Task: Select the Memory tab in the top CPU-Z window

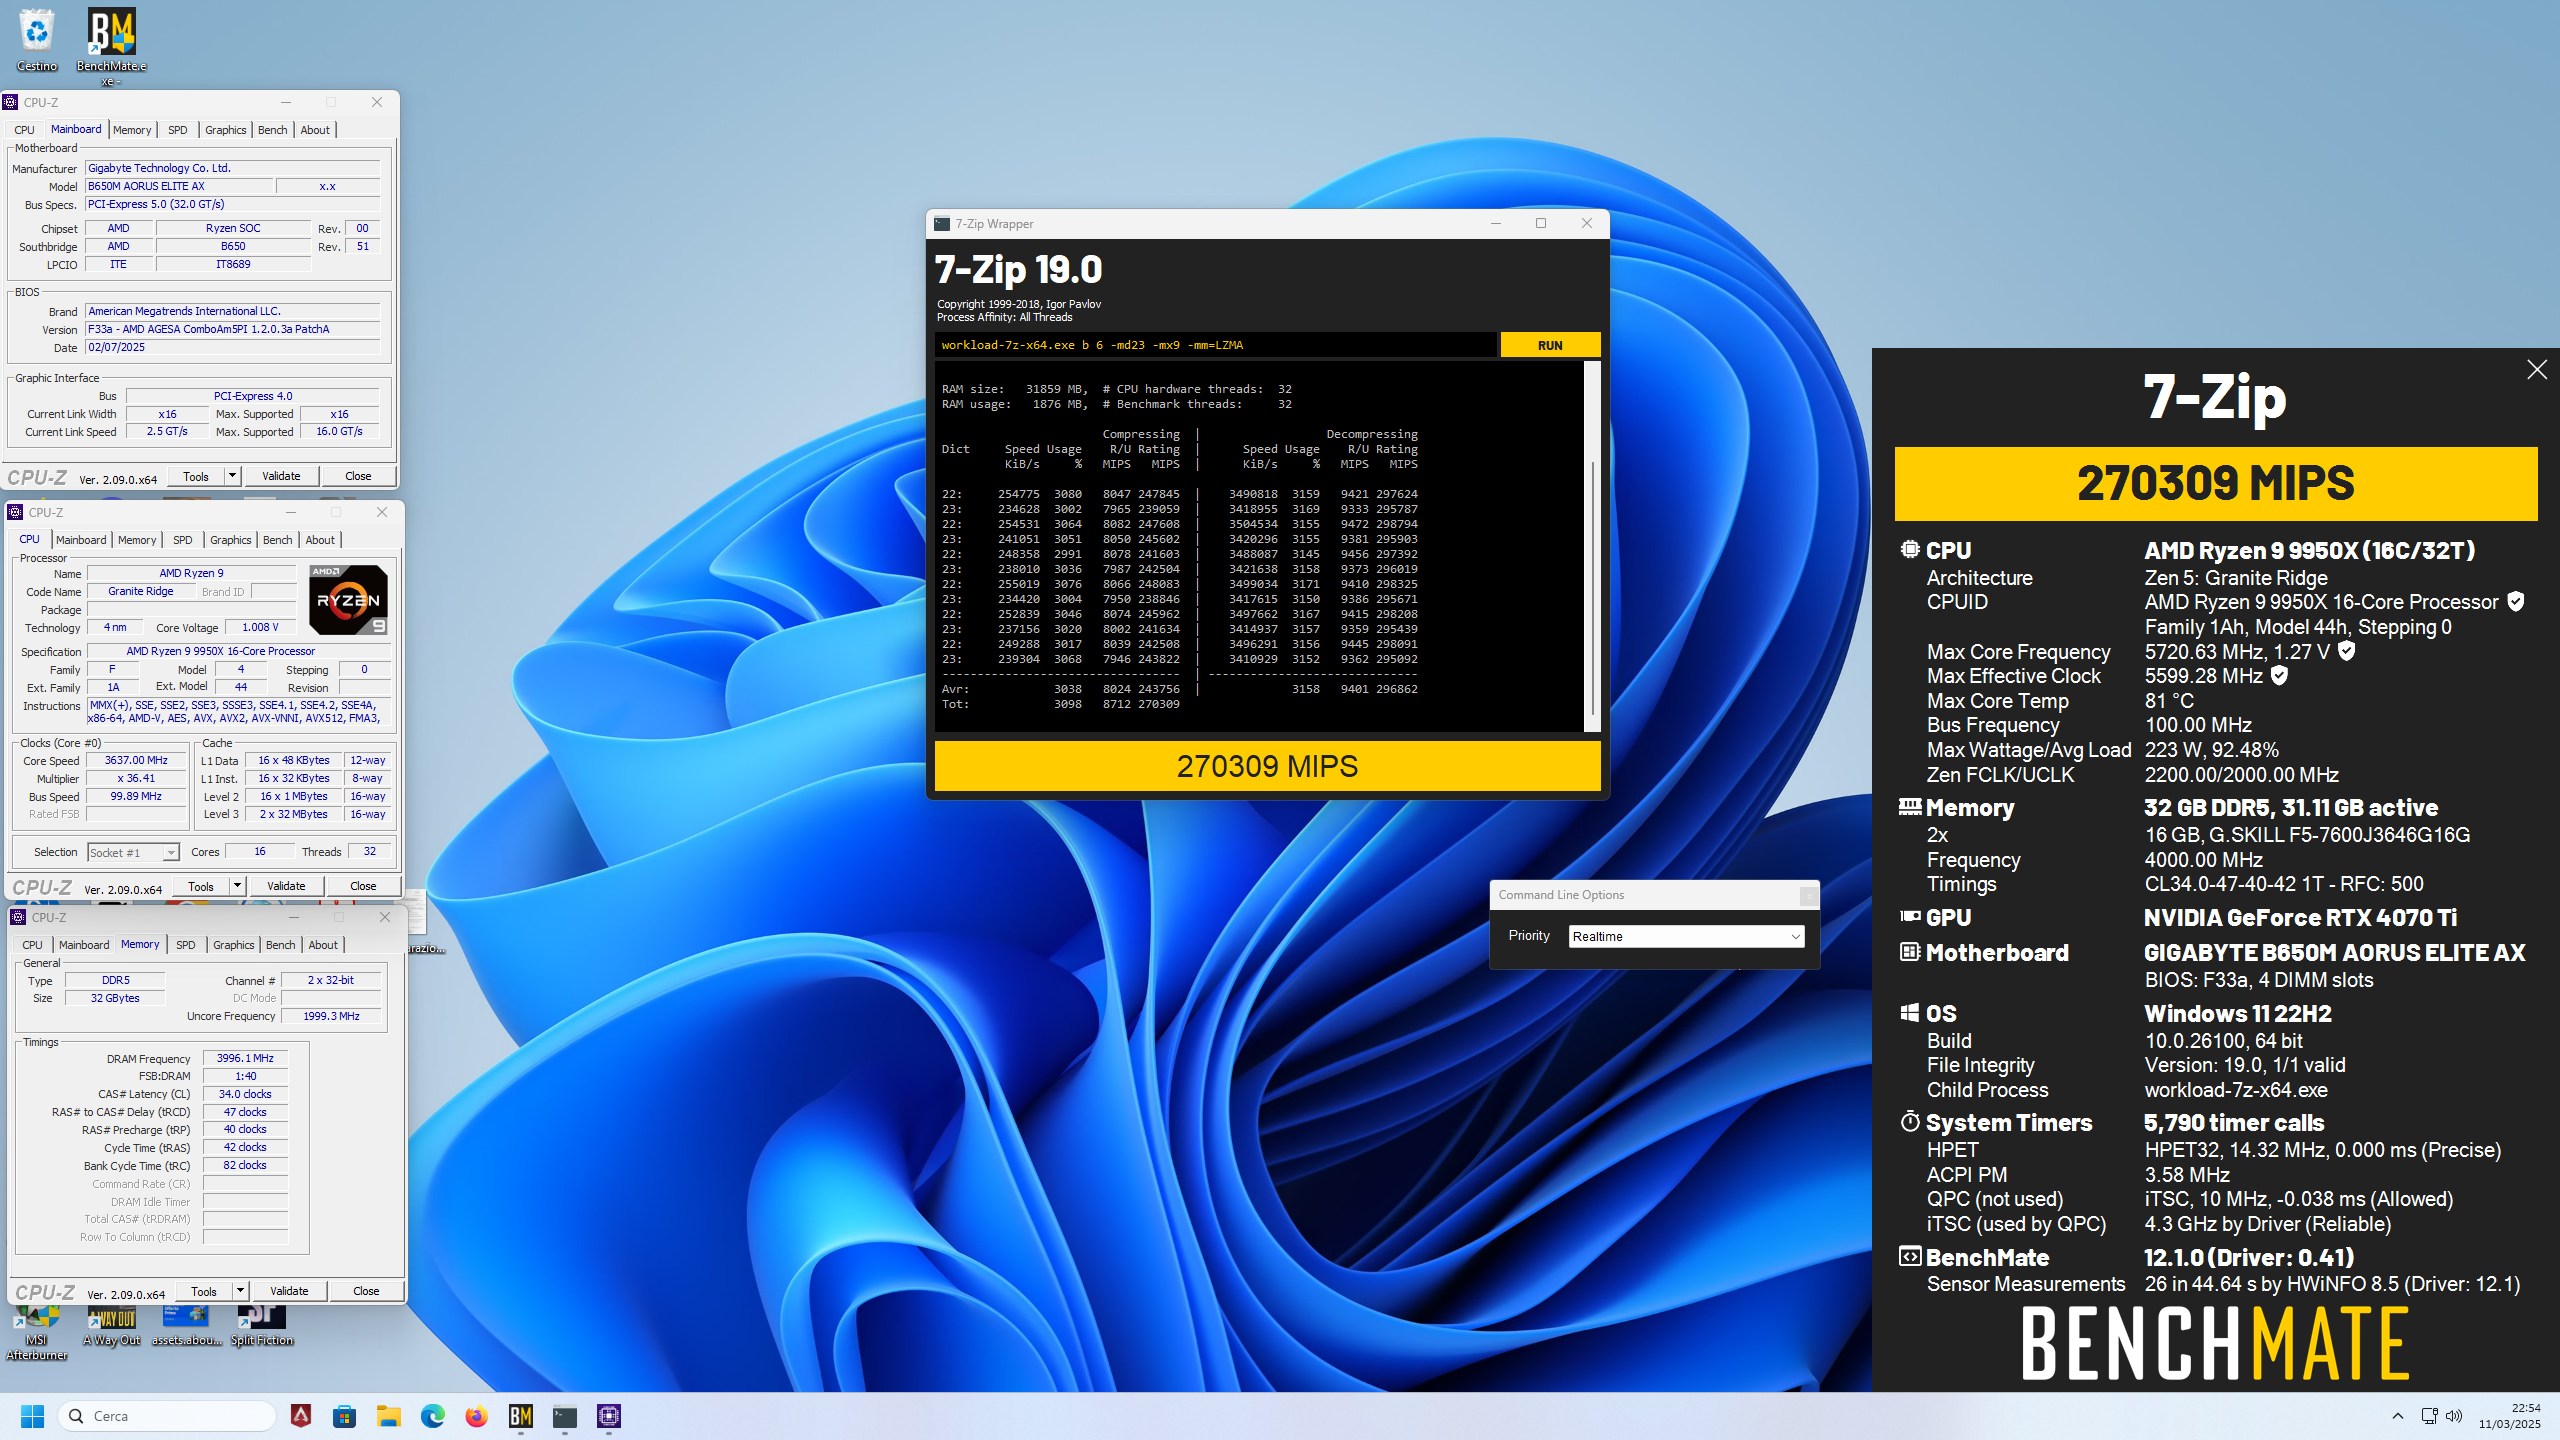Action: click(x=132, y=130)
